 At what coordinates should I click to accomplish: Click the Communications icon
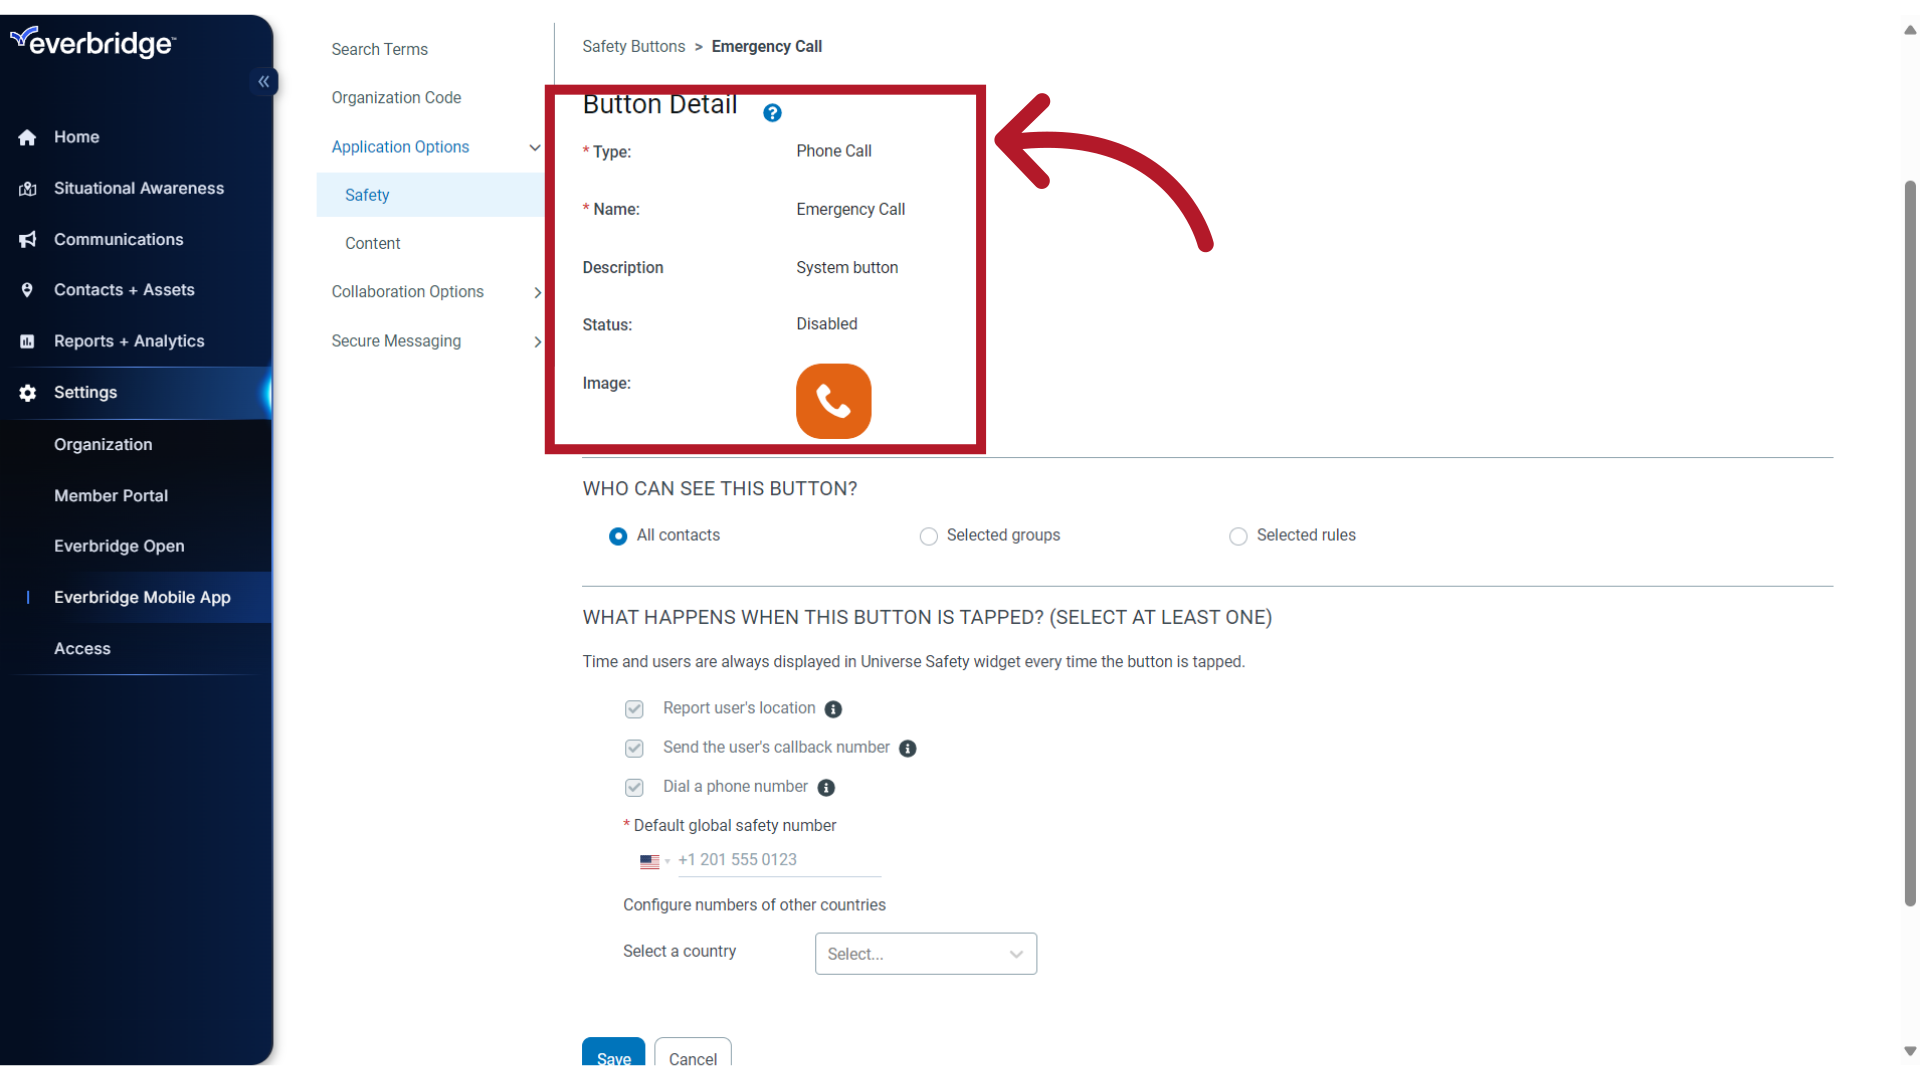26,239
